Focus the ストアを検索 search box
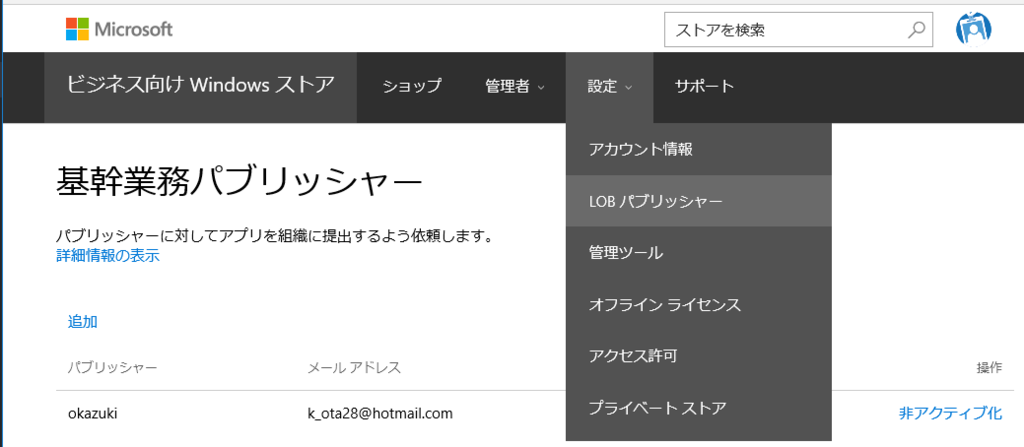The image size is (1024, 447). coord(798,29)
